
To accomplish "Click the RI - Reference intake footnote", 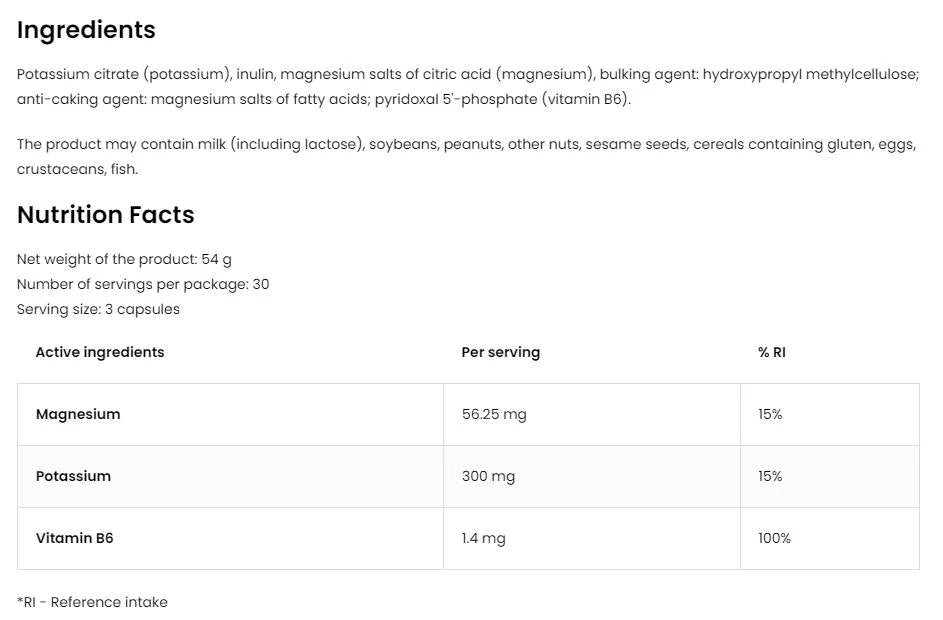I will pos(92,602).
